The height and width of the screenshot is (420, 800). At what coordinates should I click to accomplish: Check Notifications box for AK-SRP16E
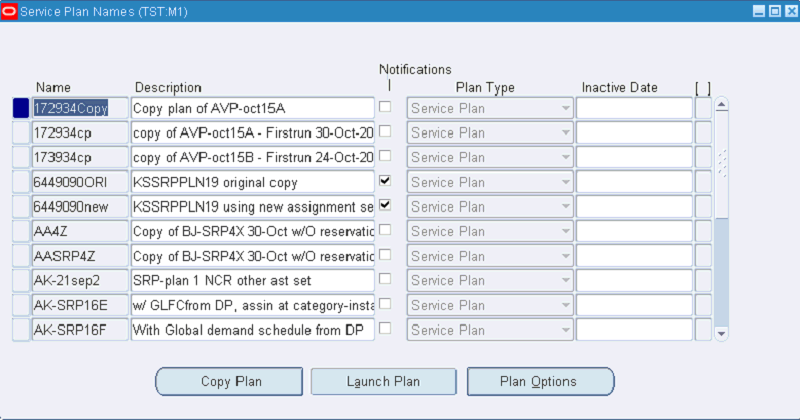385,304
